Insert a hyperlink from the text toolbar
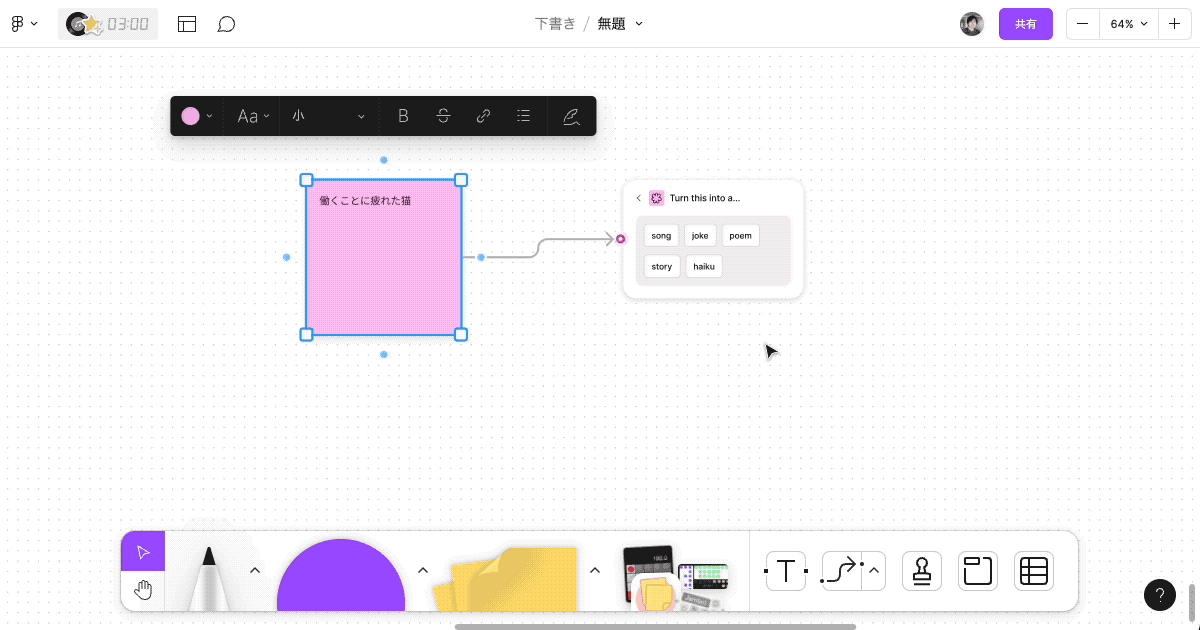This screenshot has height=630, width=1200. (x=483, y=115)
